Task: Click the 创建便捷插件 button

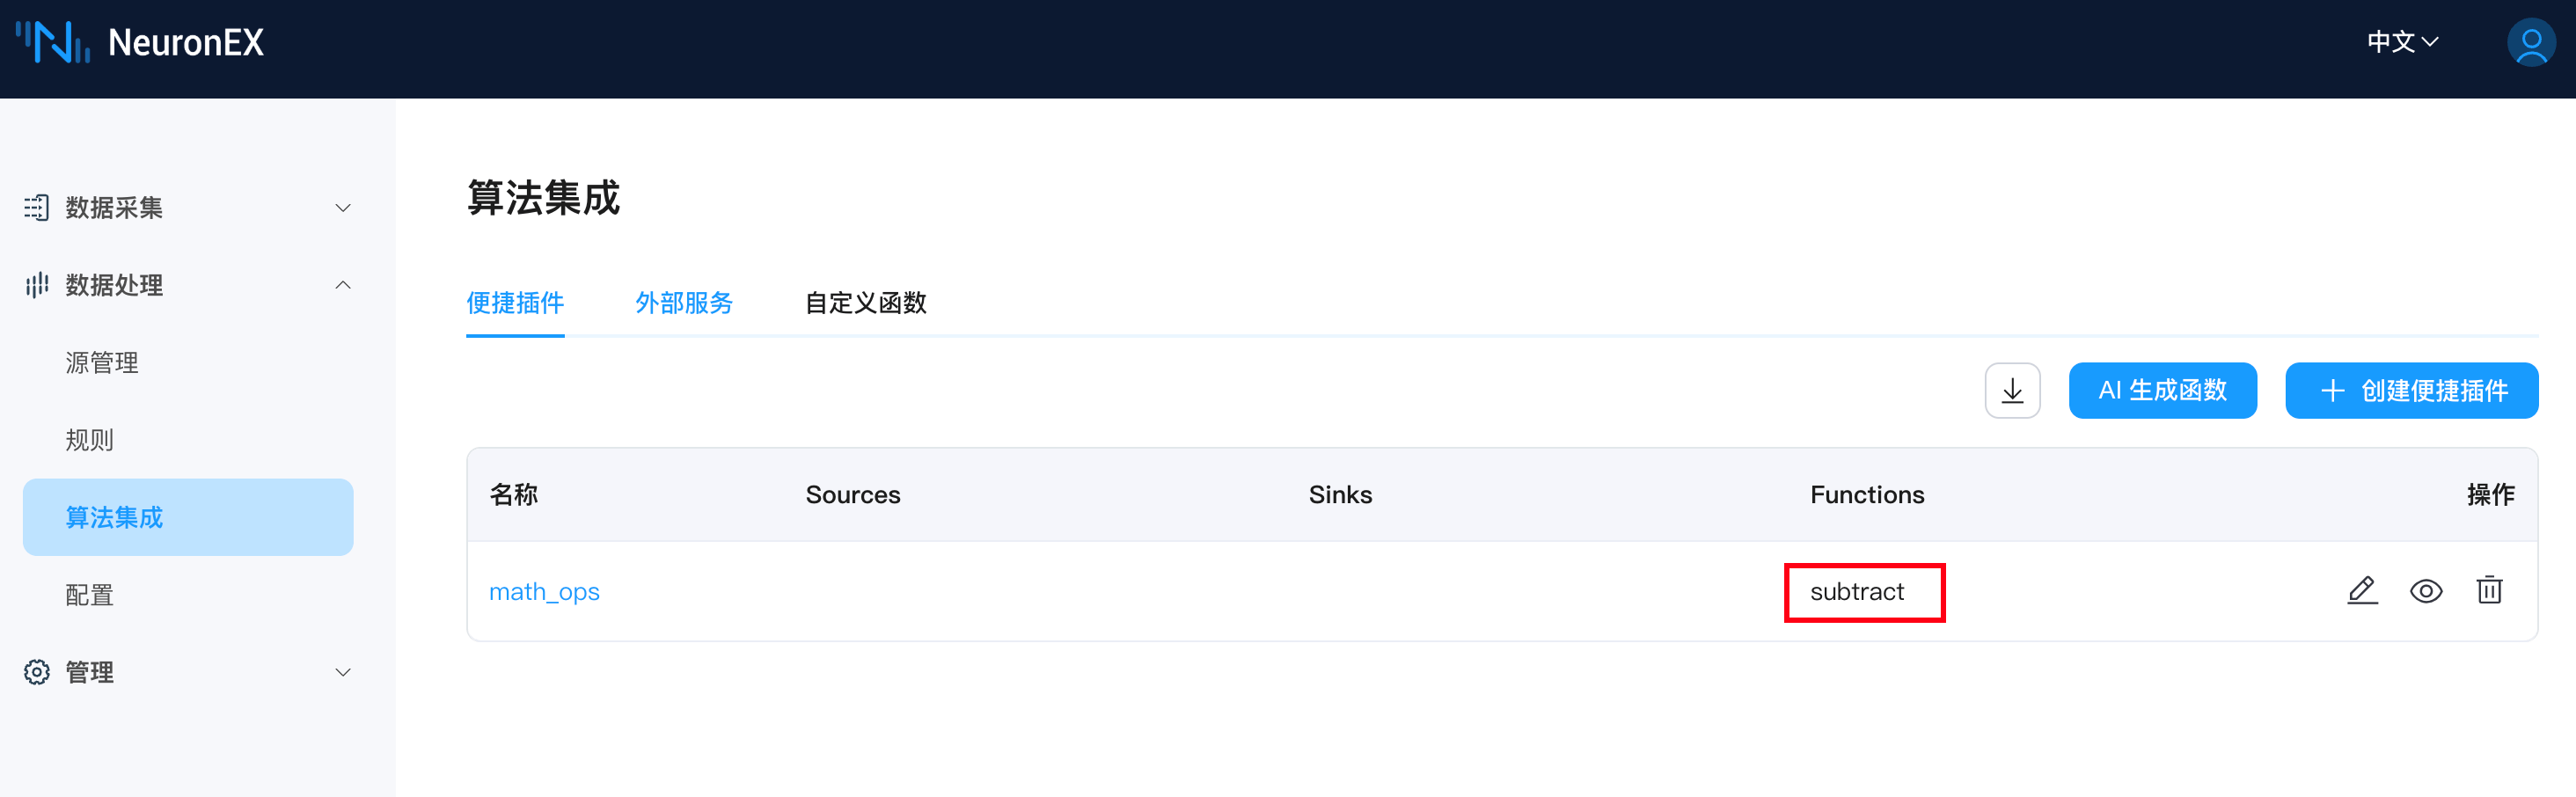Action: 2411,390
